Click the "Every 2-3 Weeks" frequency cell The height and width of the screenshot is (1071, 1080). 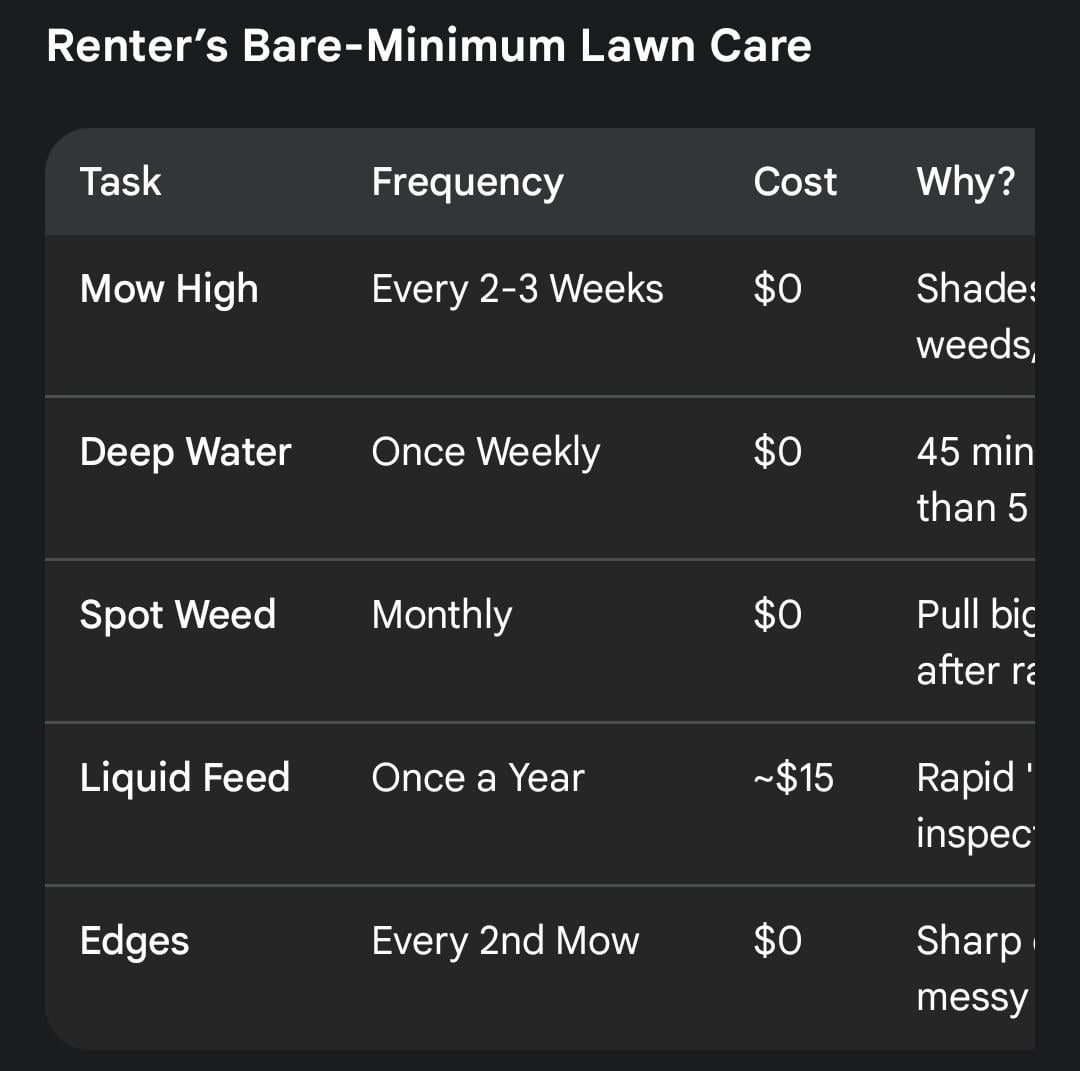click(x=517, y=289)
